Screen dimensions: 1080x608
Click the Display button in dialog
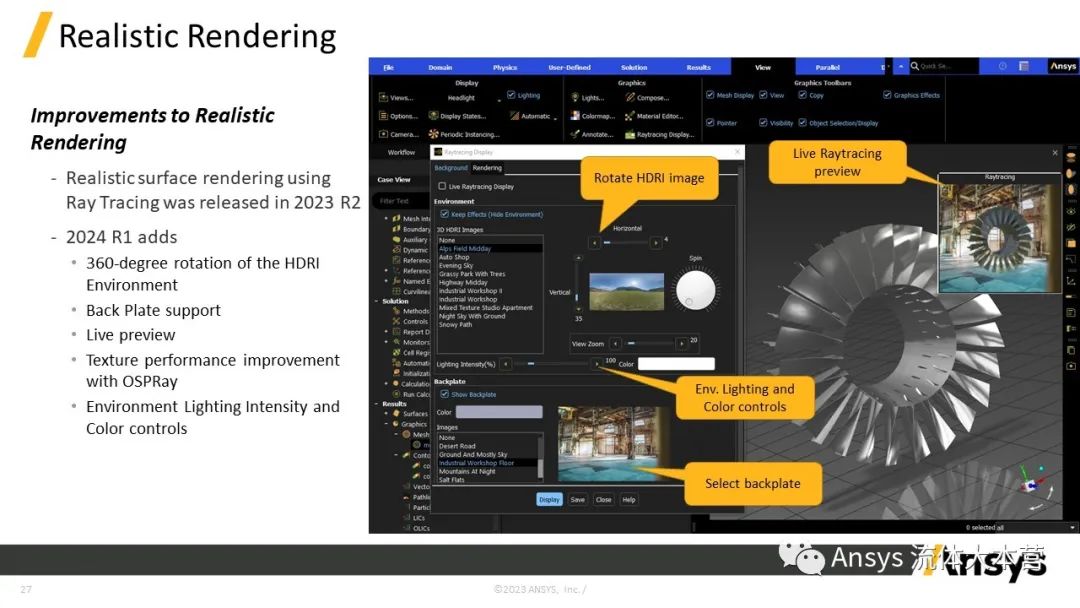tap(549, 499)
